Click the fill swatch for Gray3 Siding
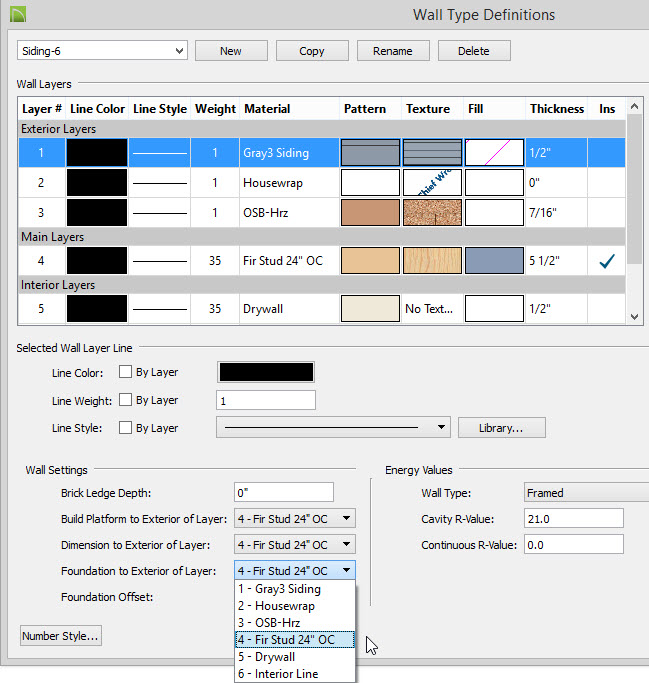 [494, 152]
